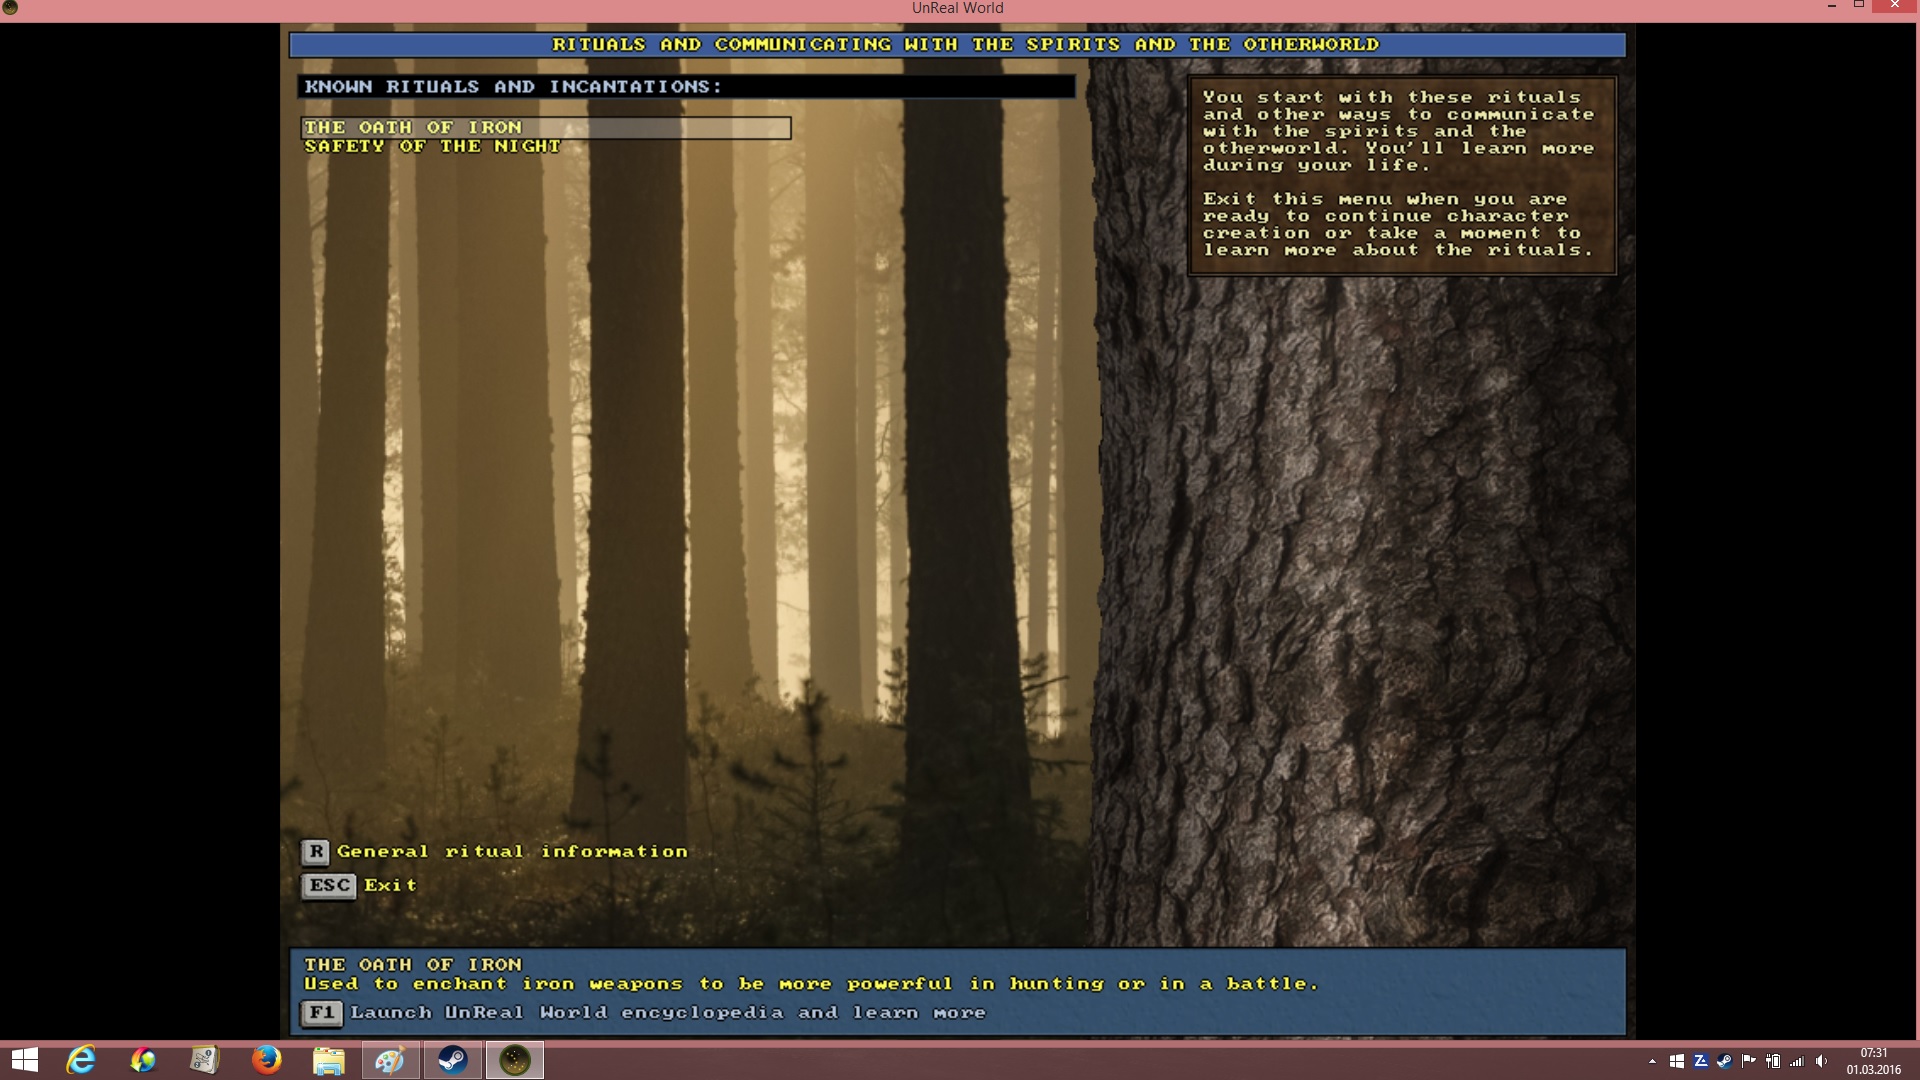
Task: Open File Explorer from the taskbar
Action: pyautogui.click(x=328, y=1060)
